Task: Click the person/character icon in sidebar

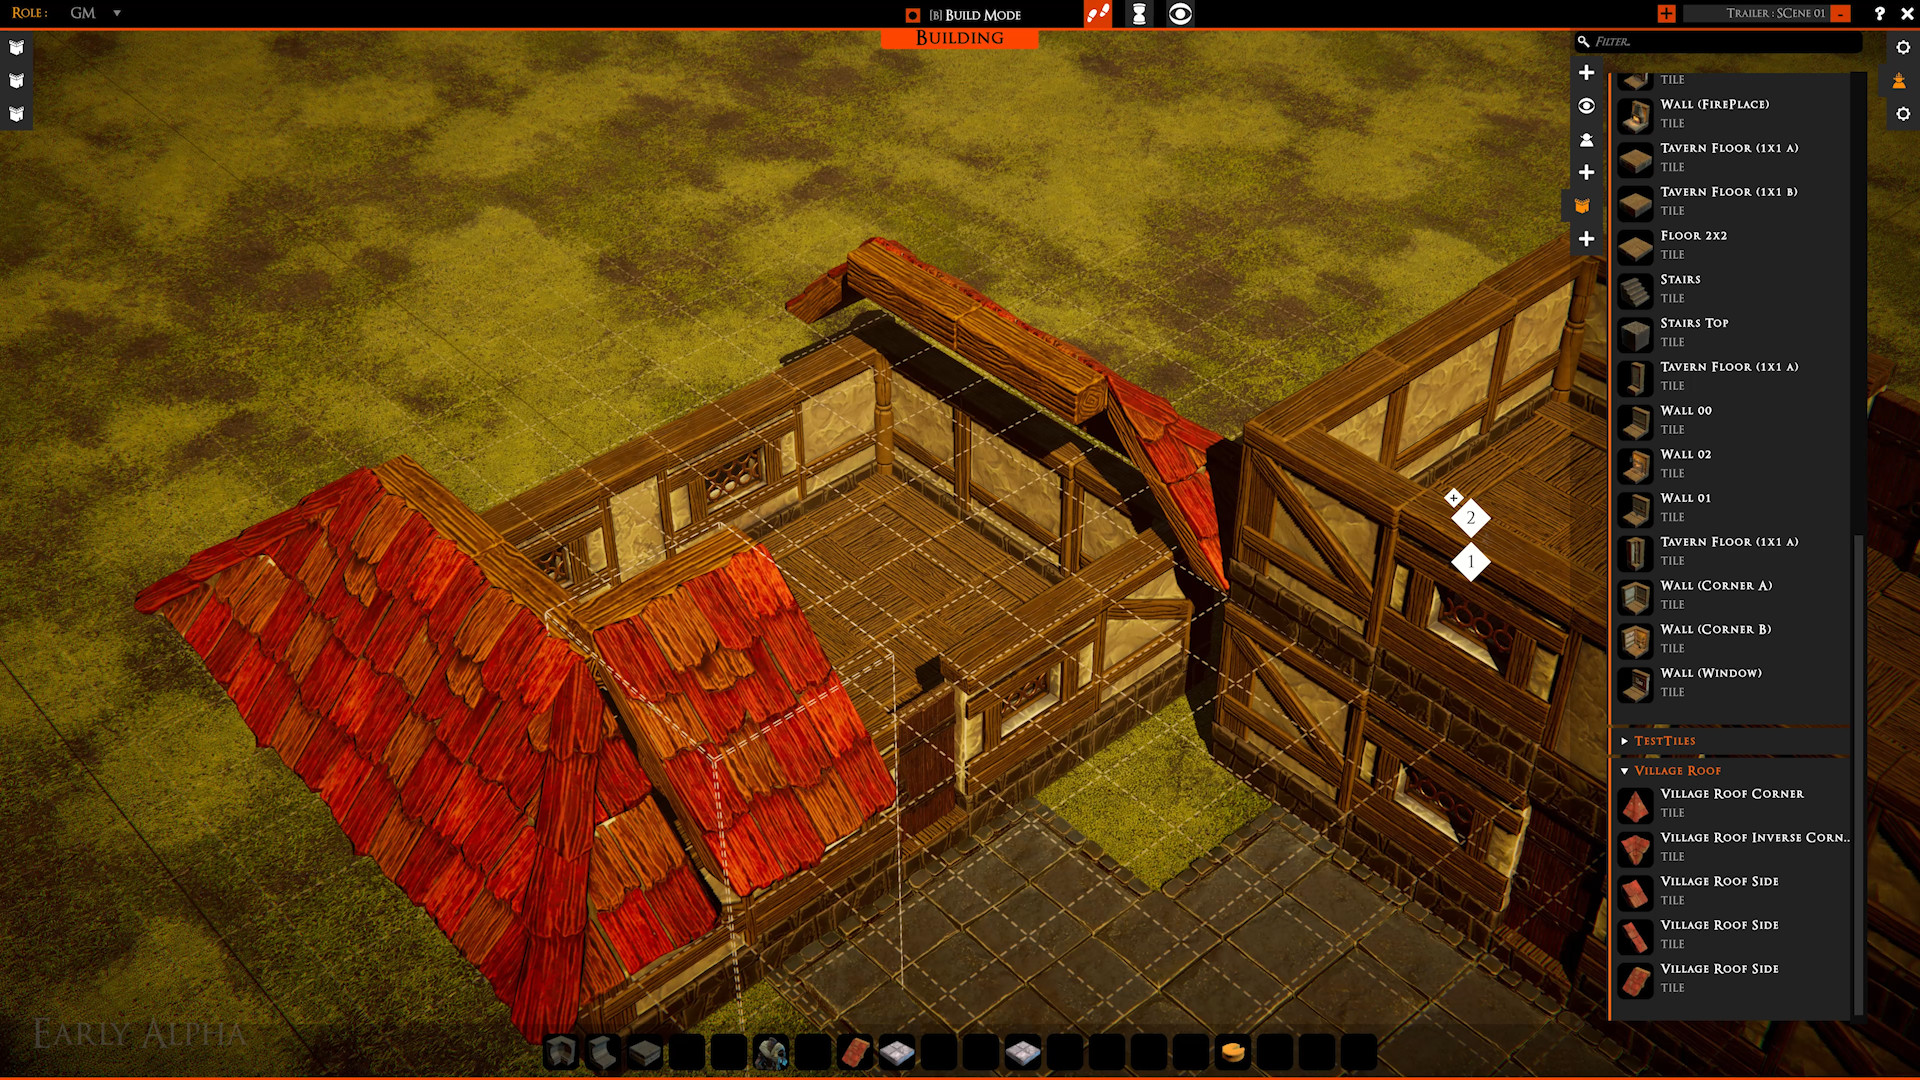Action: 1589,140
